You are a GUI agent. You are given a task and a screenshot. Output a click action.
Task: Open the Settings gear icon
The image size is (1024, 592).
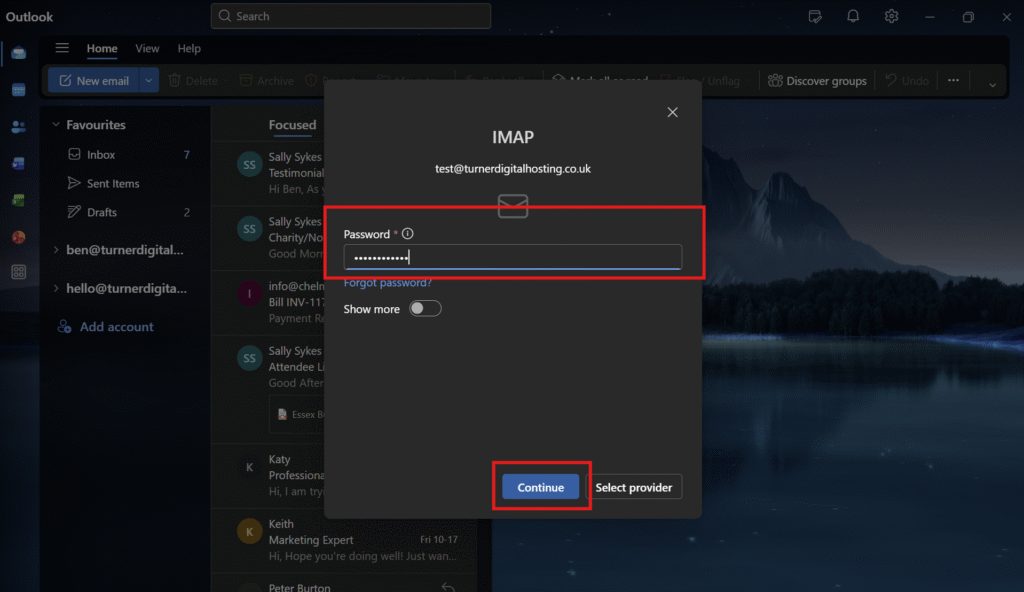pos(891,16)
